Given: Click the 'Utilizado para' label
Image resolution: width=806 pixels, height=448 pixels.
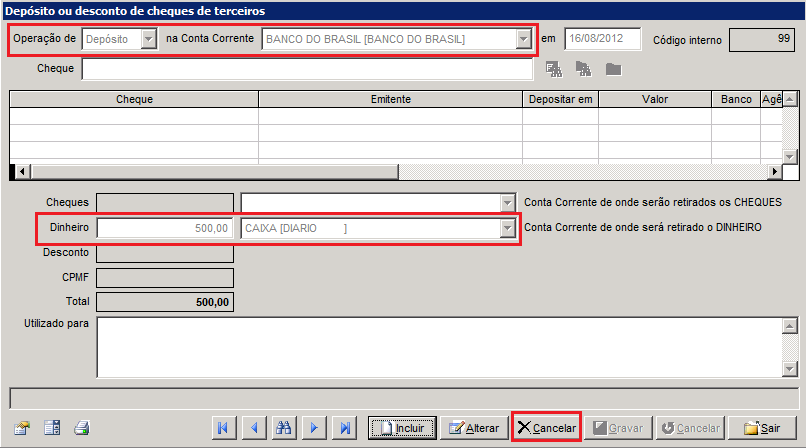Looking at the screenshot, I should pyautogui.click(x=57, y=323).
